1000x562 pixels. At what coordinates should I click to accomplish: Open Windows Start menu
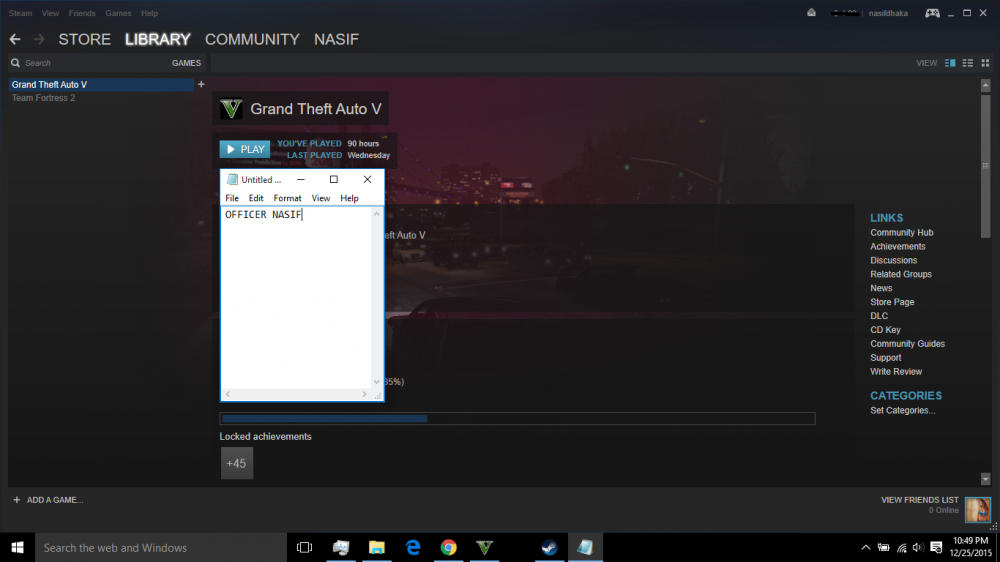pyautogui.click(x=17, y=547)
